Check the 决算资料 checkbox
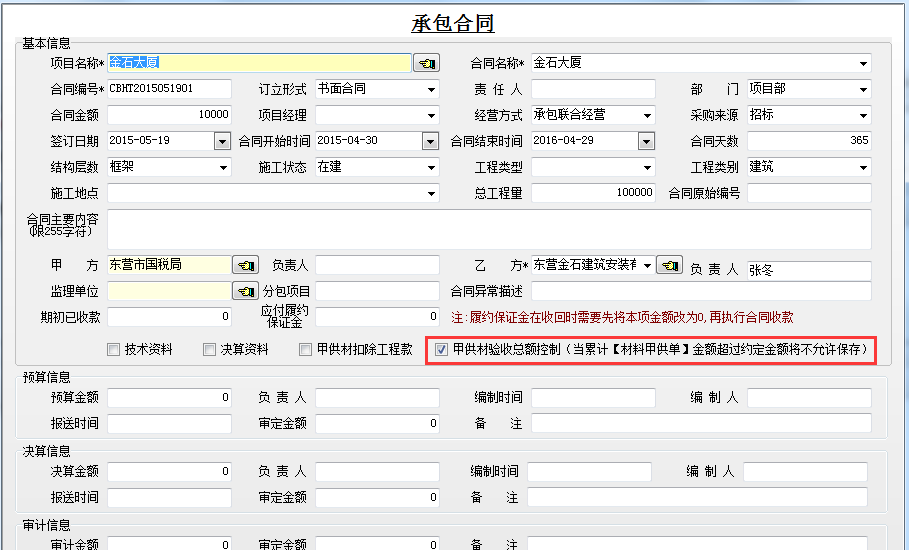This screenshot has width=909, height=550. click(210, 350)
